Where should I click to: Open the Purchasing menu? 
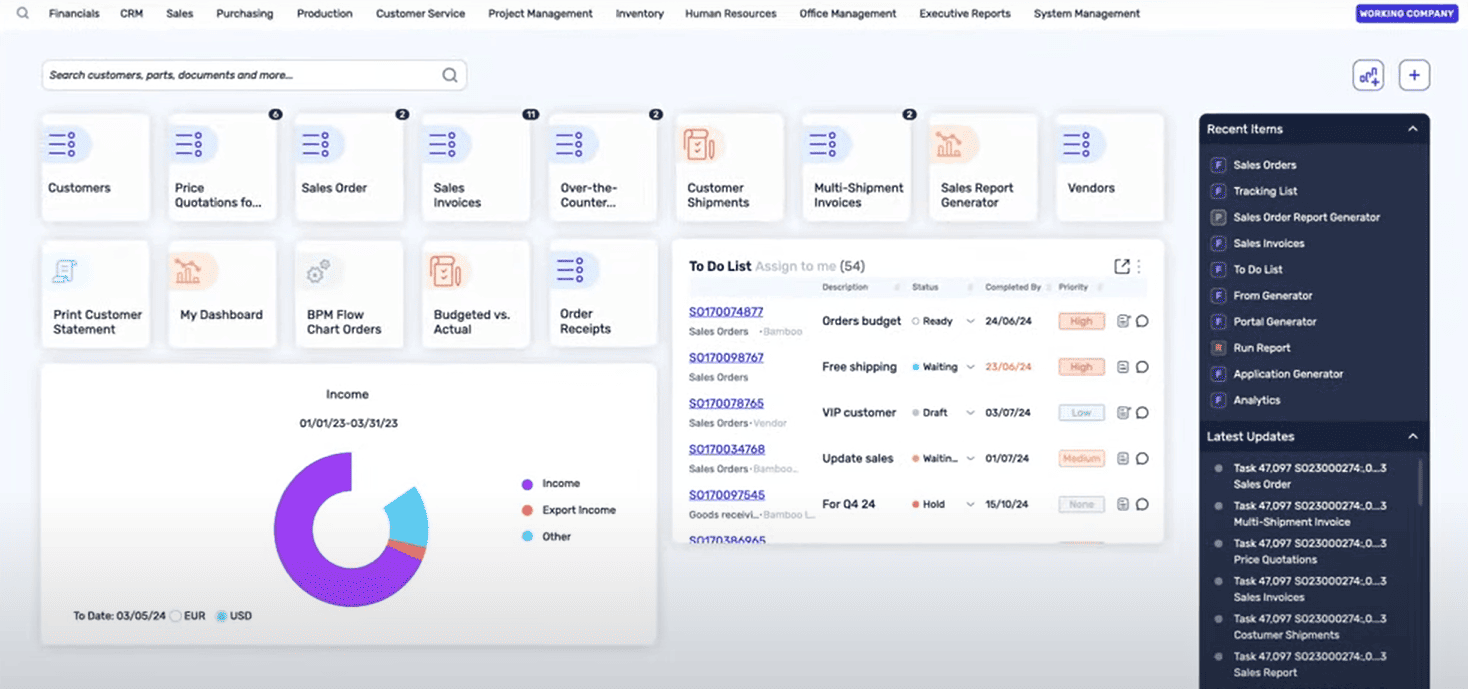point(245,14)
